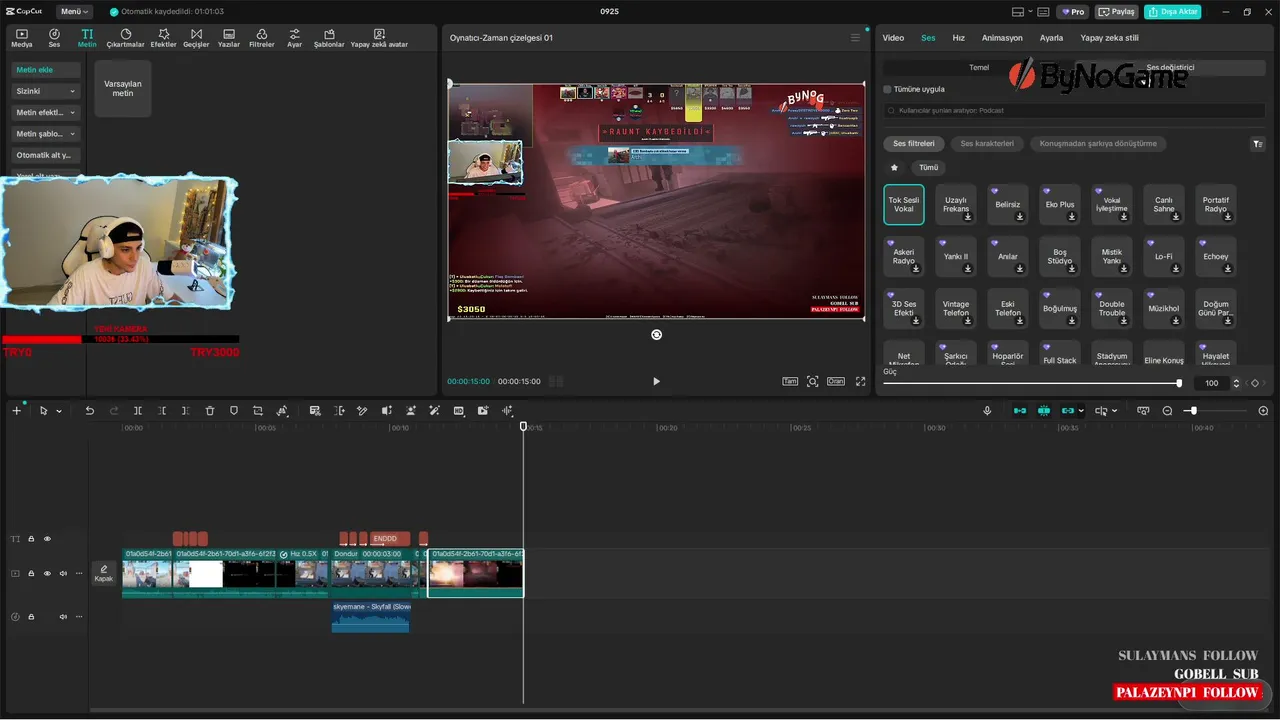Open the Hız tab in properties panel
Screen dimensions: 1280x720
(958, 38)
